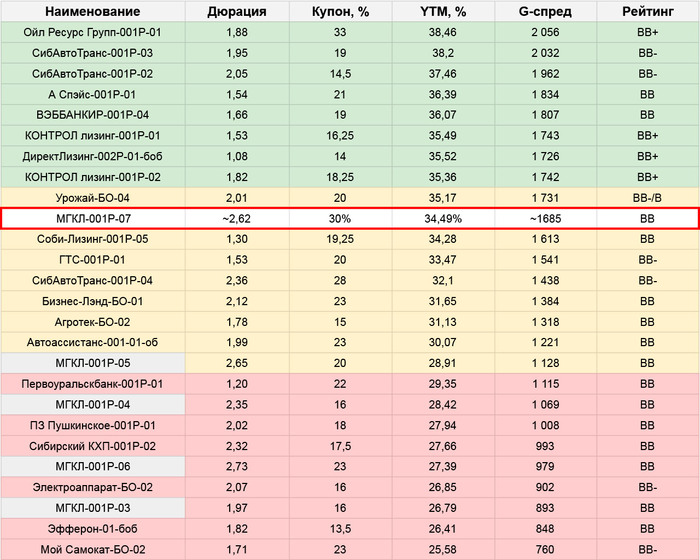Screen dimensions: 700x560
Task: Click the 'Дюрация' column header
Action: pyautogui.click(x=237, y=12)
